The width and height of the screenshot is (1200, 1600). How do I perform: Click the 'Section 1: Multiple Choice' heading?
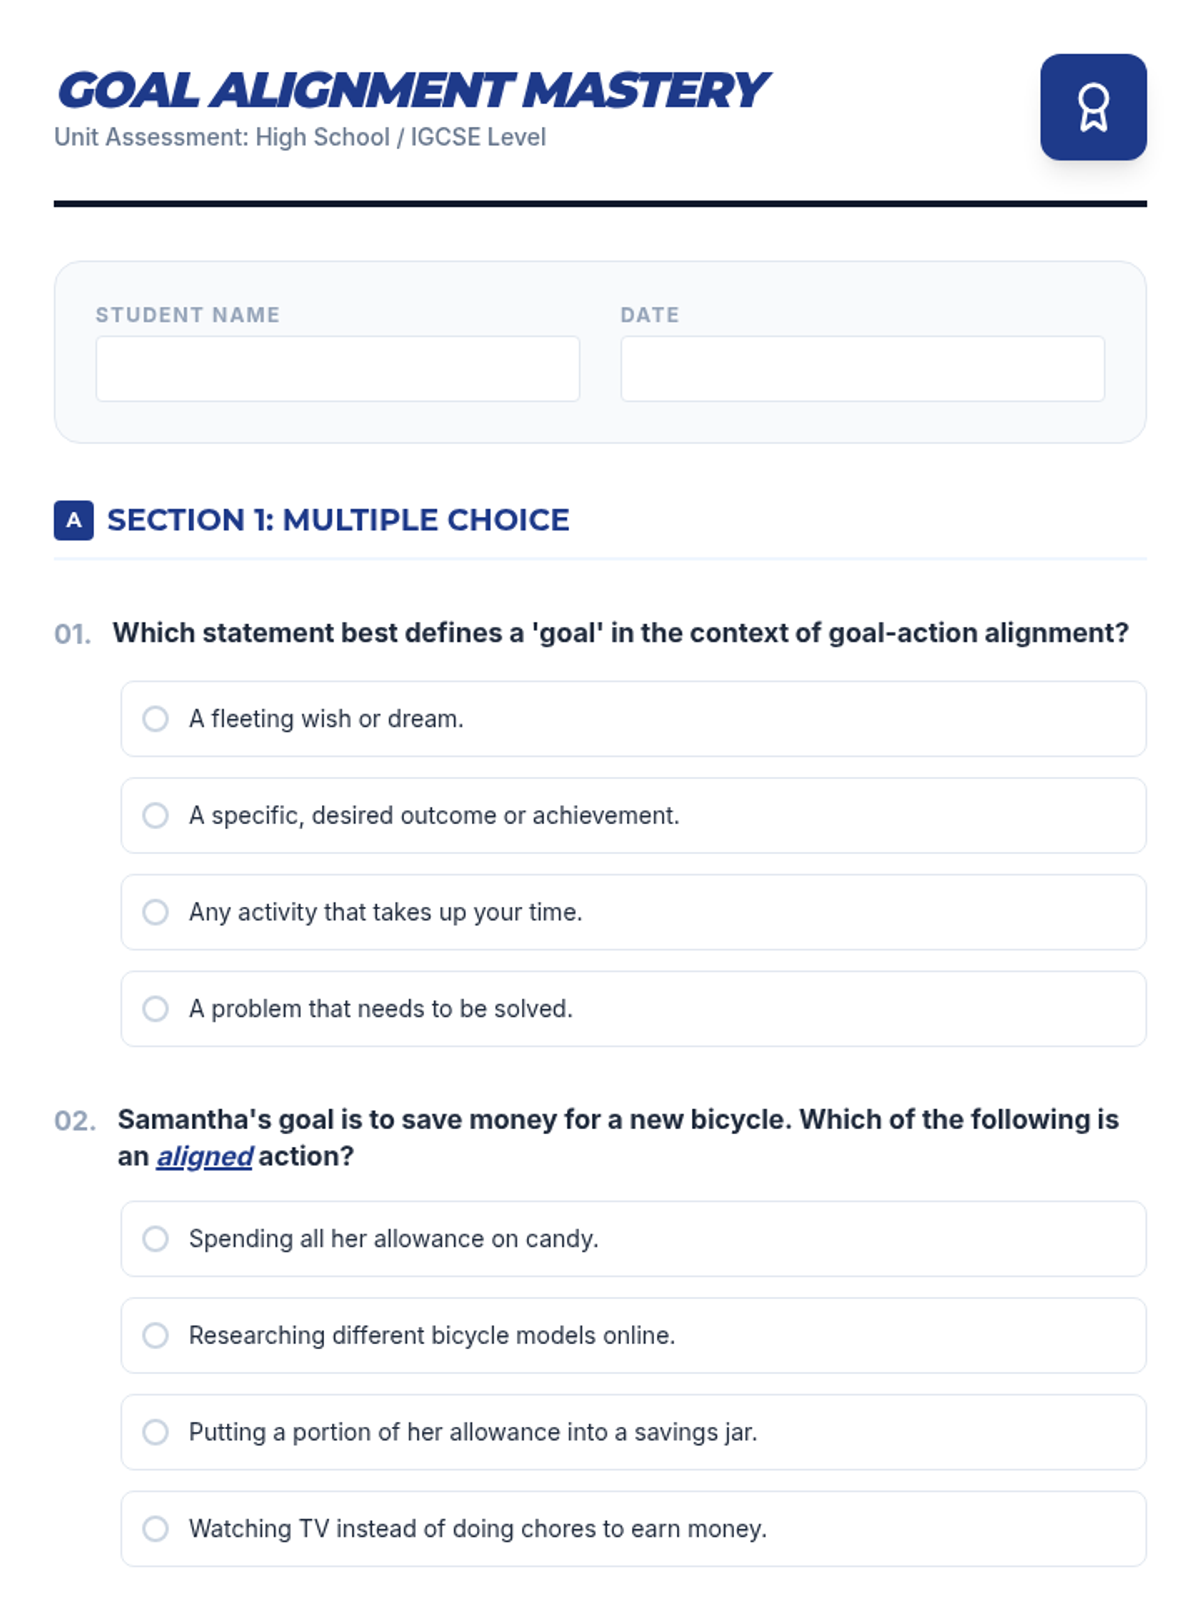338,520
